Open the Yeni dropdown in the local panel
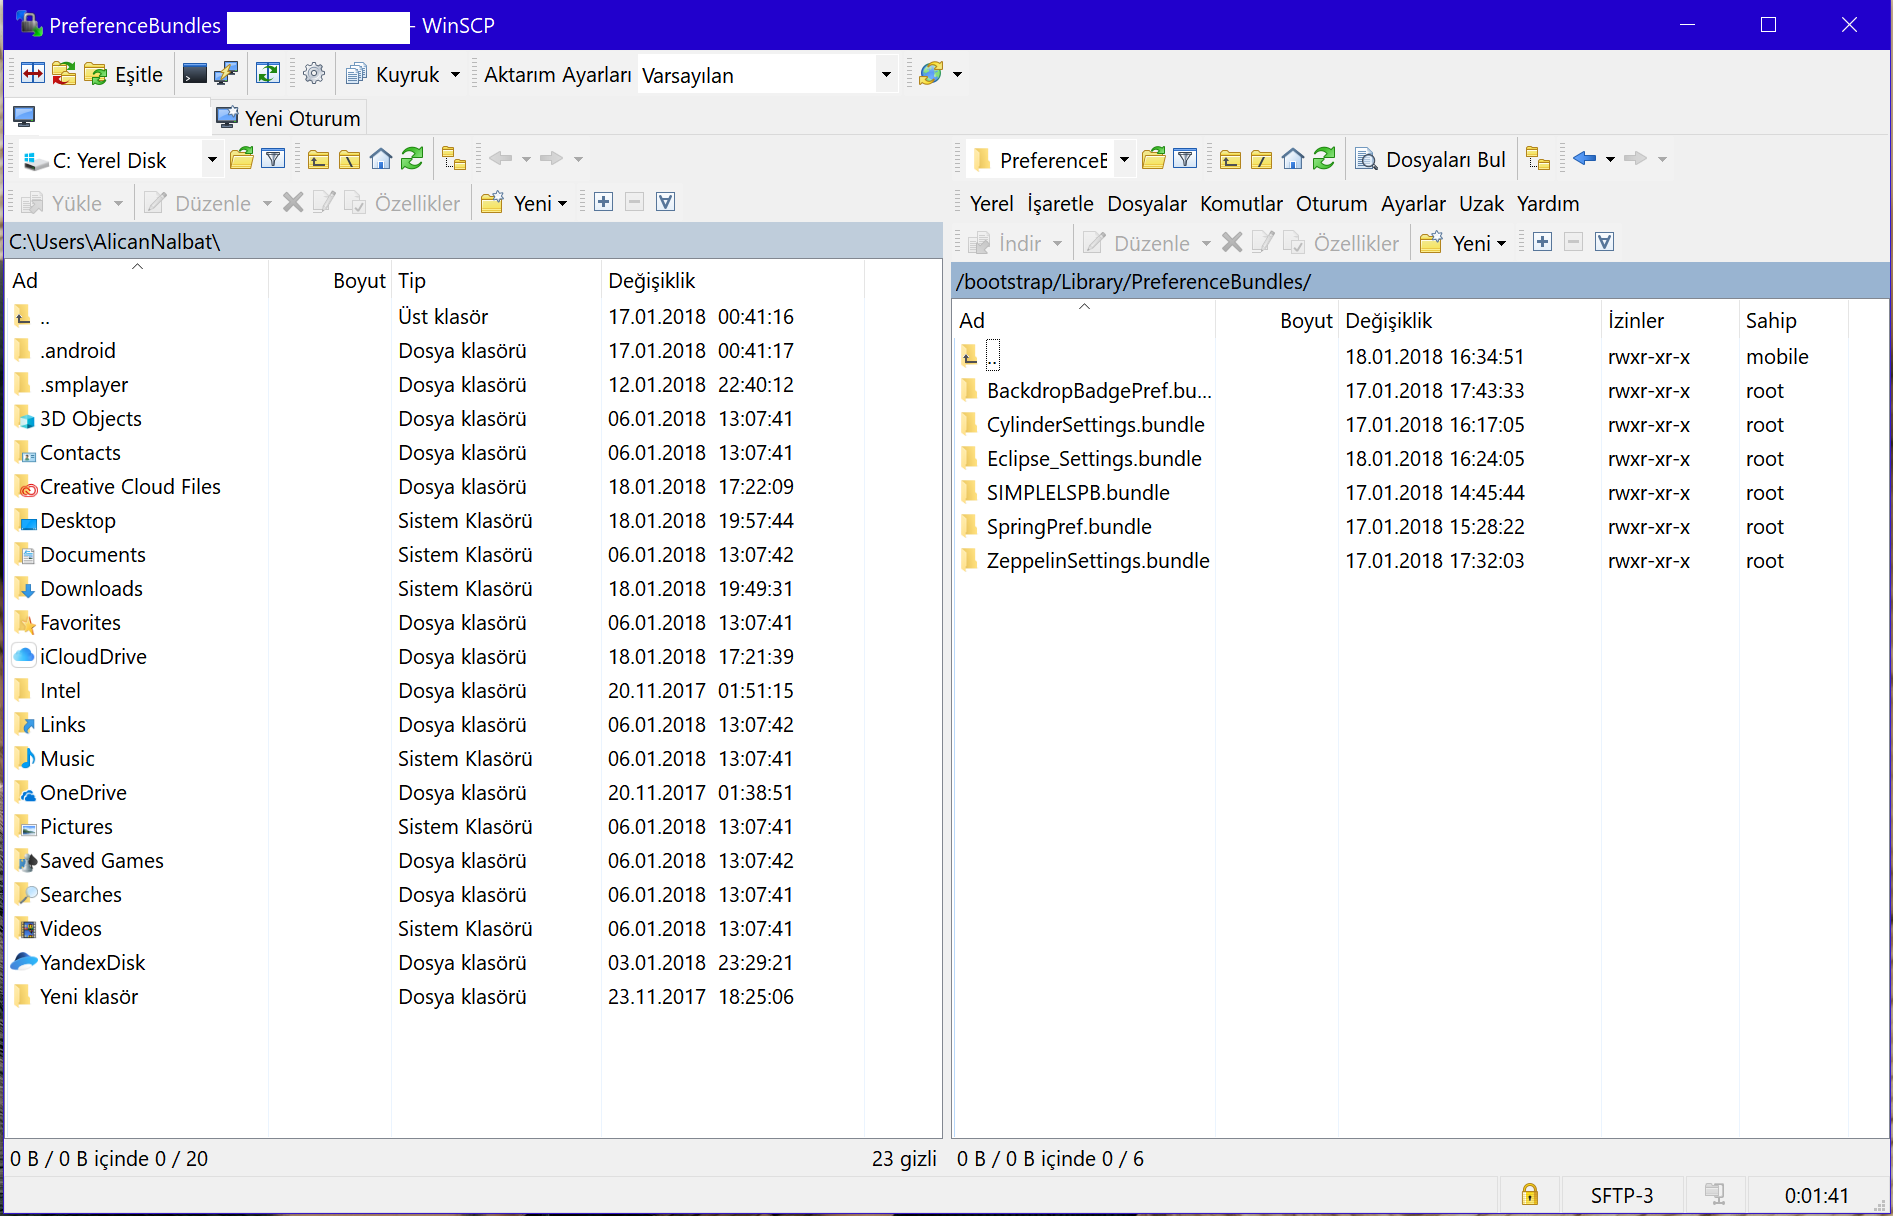 pyautogui.click(x=524, y=203)
